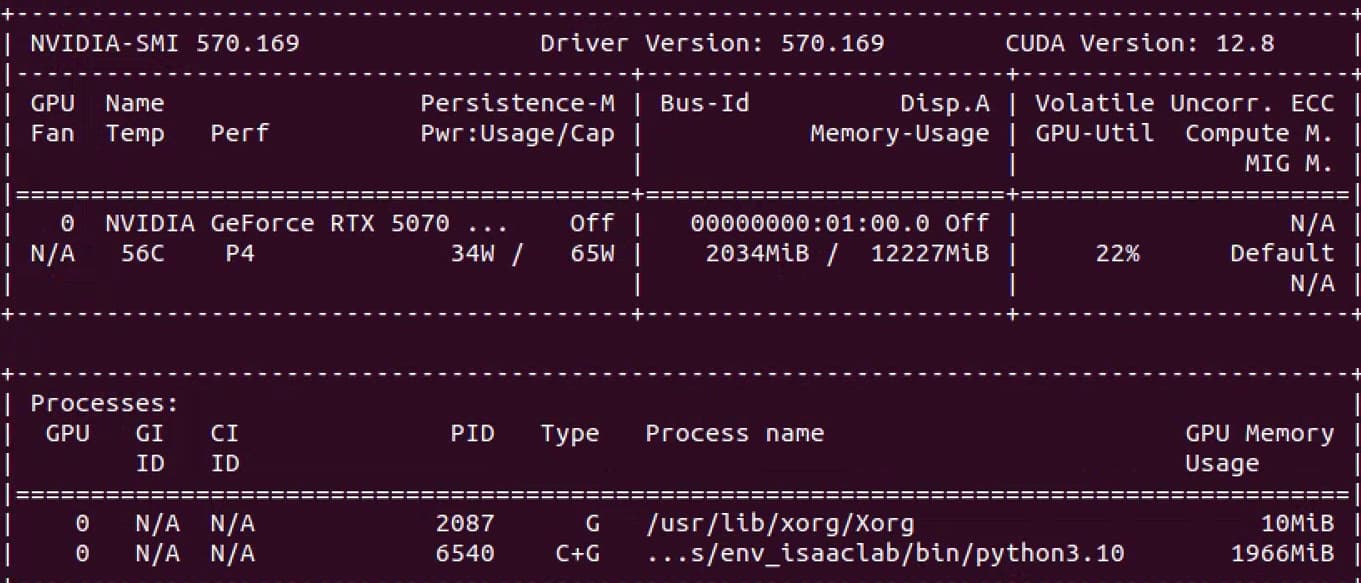Select the compute mode value 'Default'
The height and width of the screenshot is (583, 1361).
coord(1282,253)
